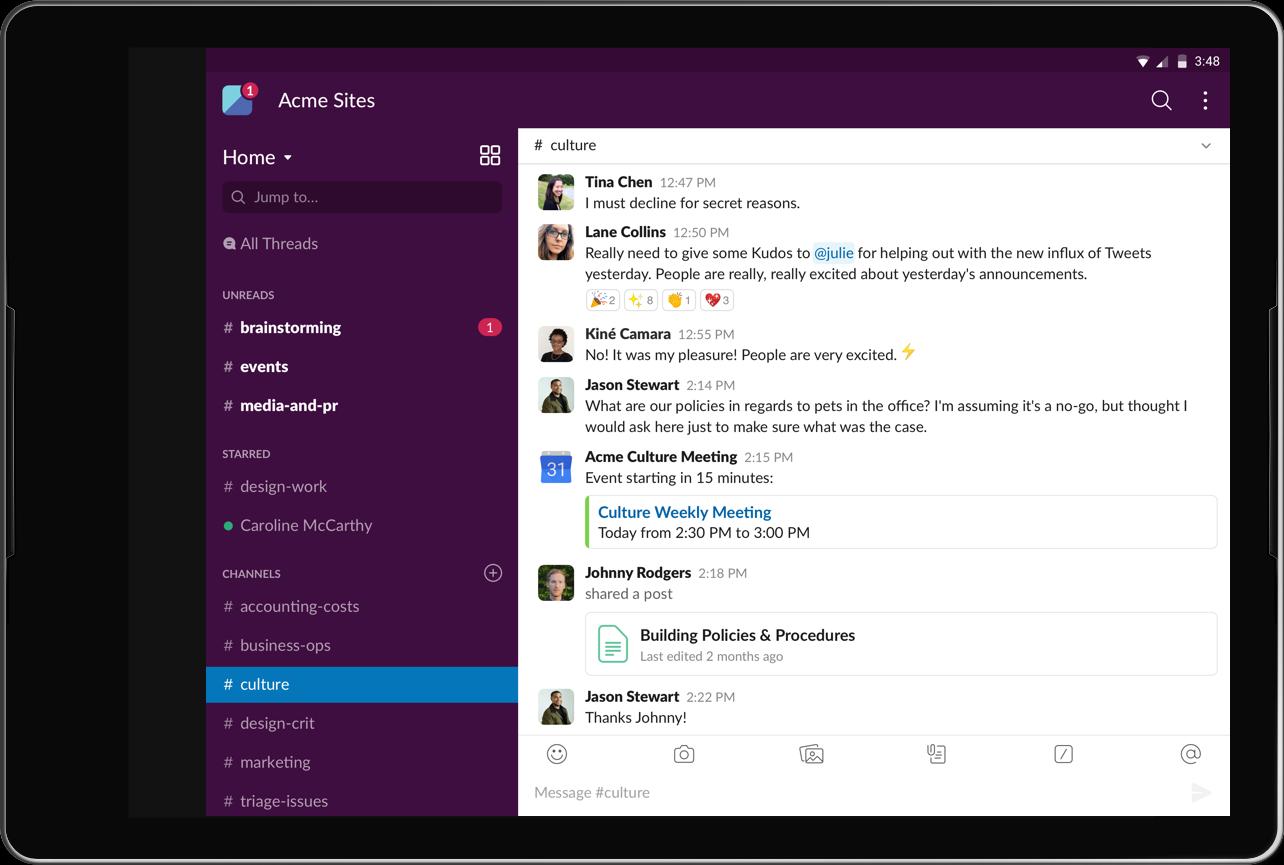The image size is (1284, 865).
Task: Tap the STARRED section header
Action: click(246, 454)
